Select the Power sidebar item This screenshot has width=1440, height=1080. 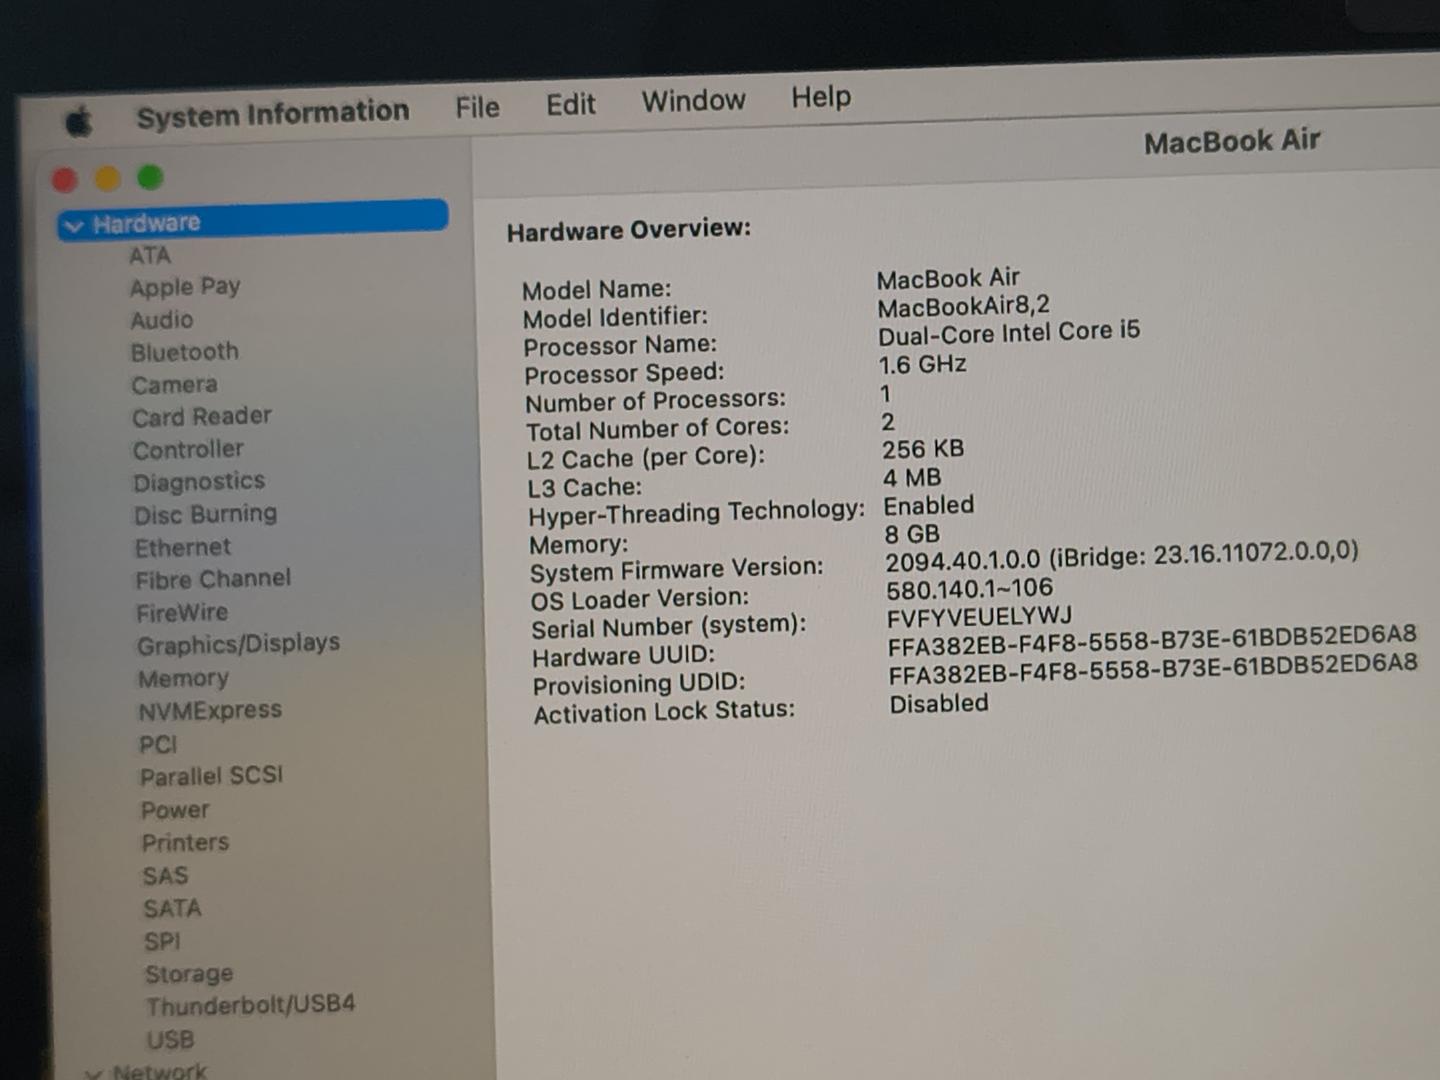[175, 809]
